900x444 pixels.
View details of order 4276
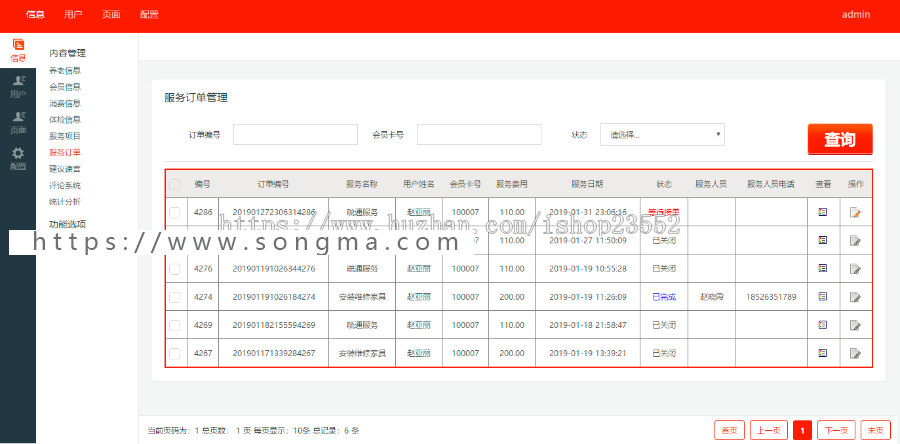point(823,268)
